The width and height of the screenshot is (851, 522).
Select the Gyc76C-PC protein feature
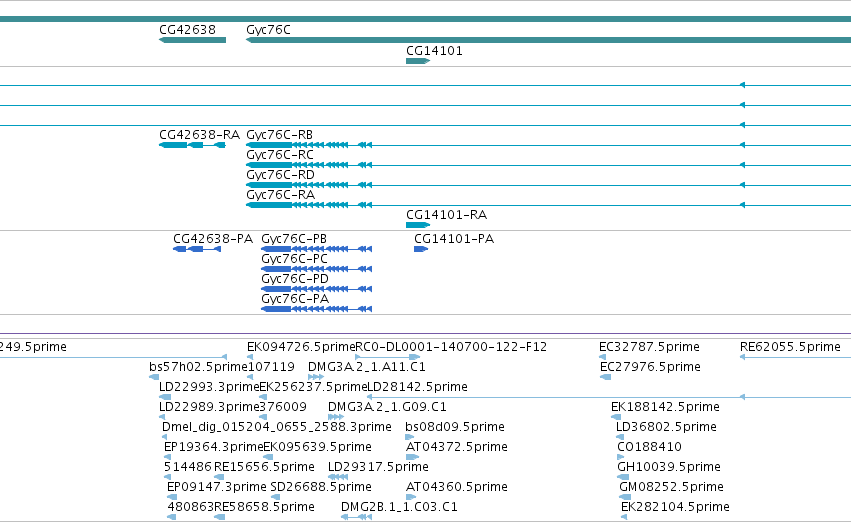[x=316, y=269]
